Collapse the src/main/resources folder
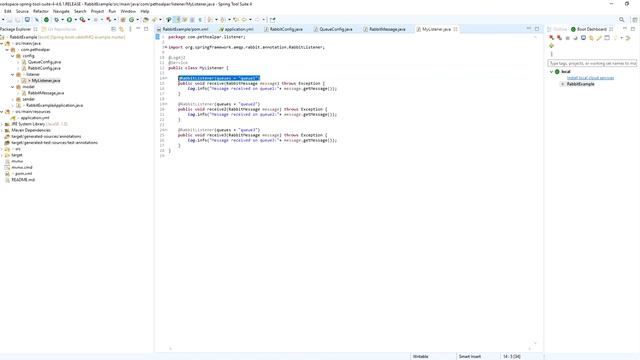This screenshot has width=640, height=360. tap(2, 111)
